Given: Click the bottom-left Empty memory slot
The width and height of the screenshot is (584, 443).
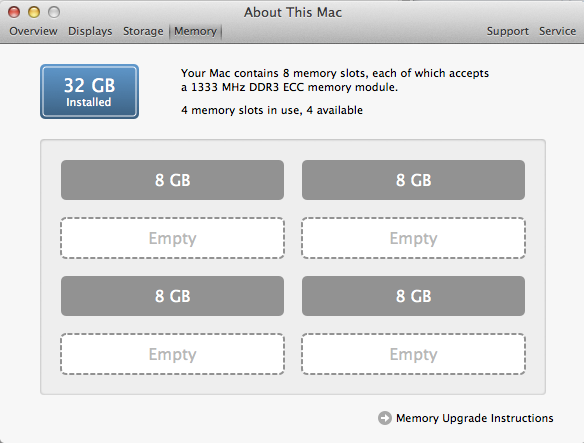Looking at the screenshot, I should pyautogui.click(x=172, y=354).
